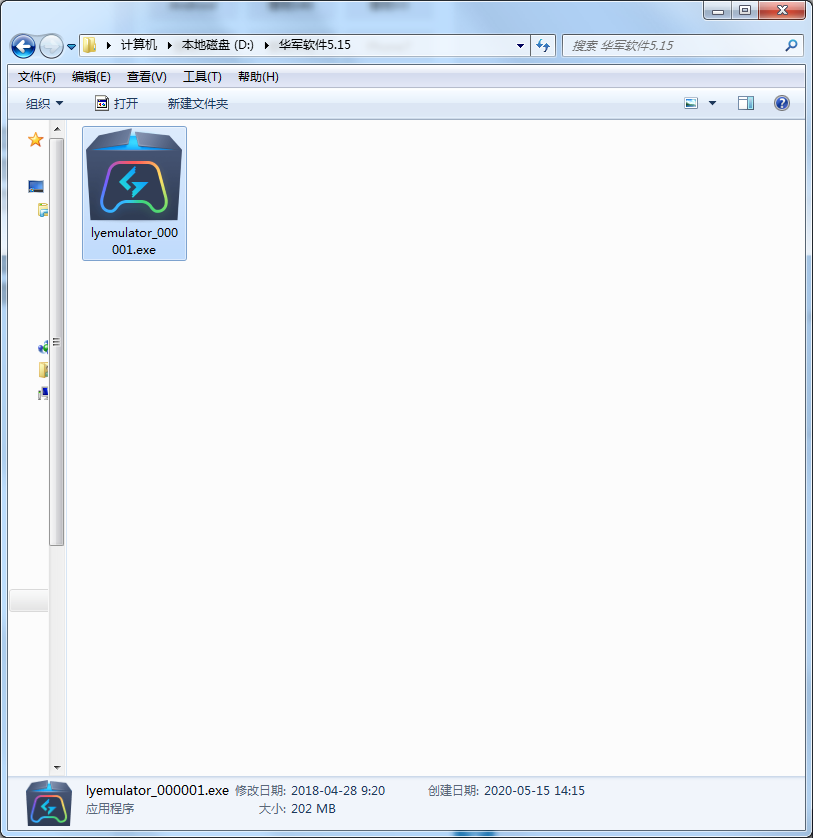Click 新建文件夹 button
813x838 pixels.
(x=198, y=104)
